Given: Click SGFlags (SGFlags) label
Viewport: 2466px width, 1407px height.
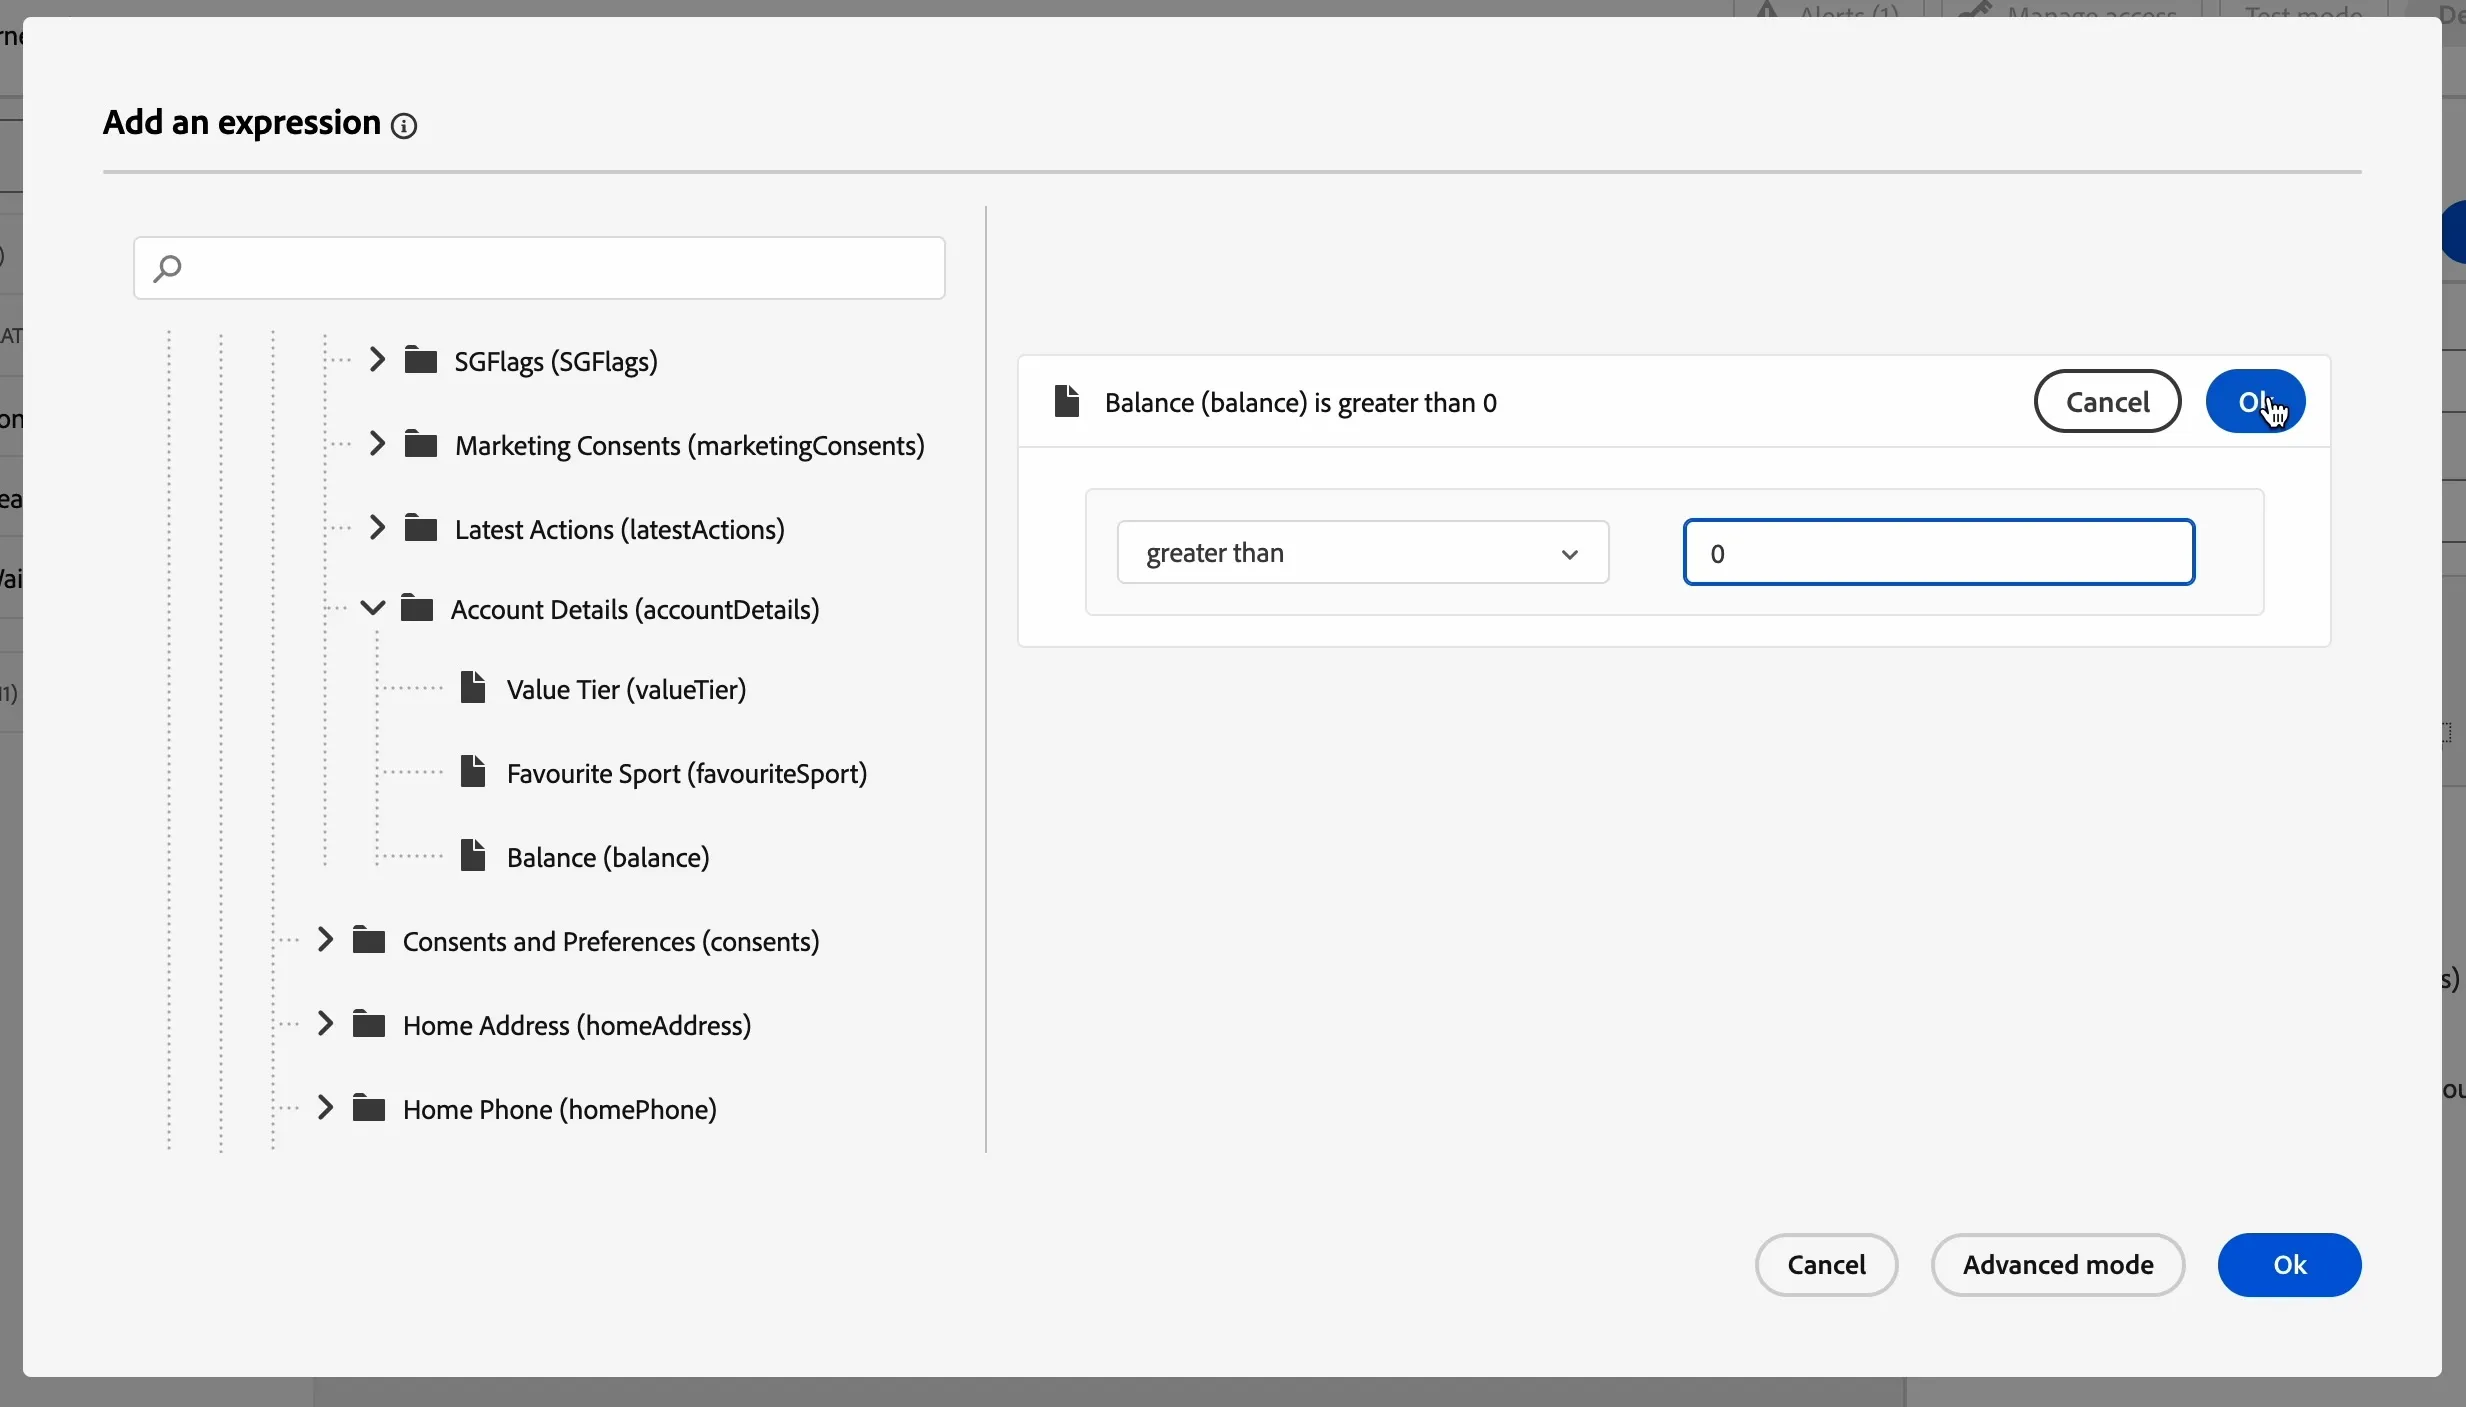Looking at the screenshot, I should click(x=556, y=361).
